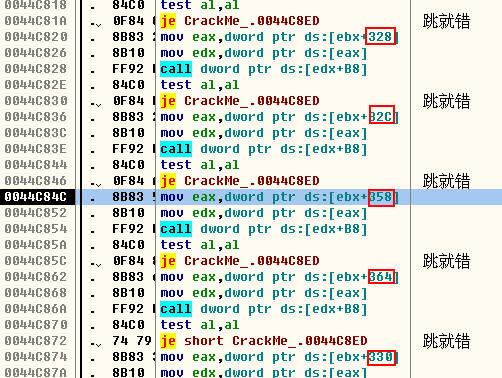This screenshot has width=502, height=378.
Task: Click address 0044C85C in the address column
Action: (36, 261)
